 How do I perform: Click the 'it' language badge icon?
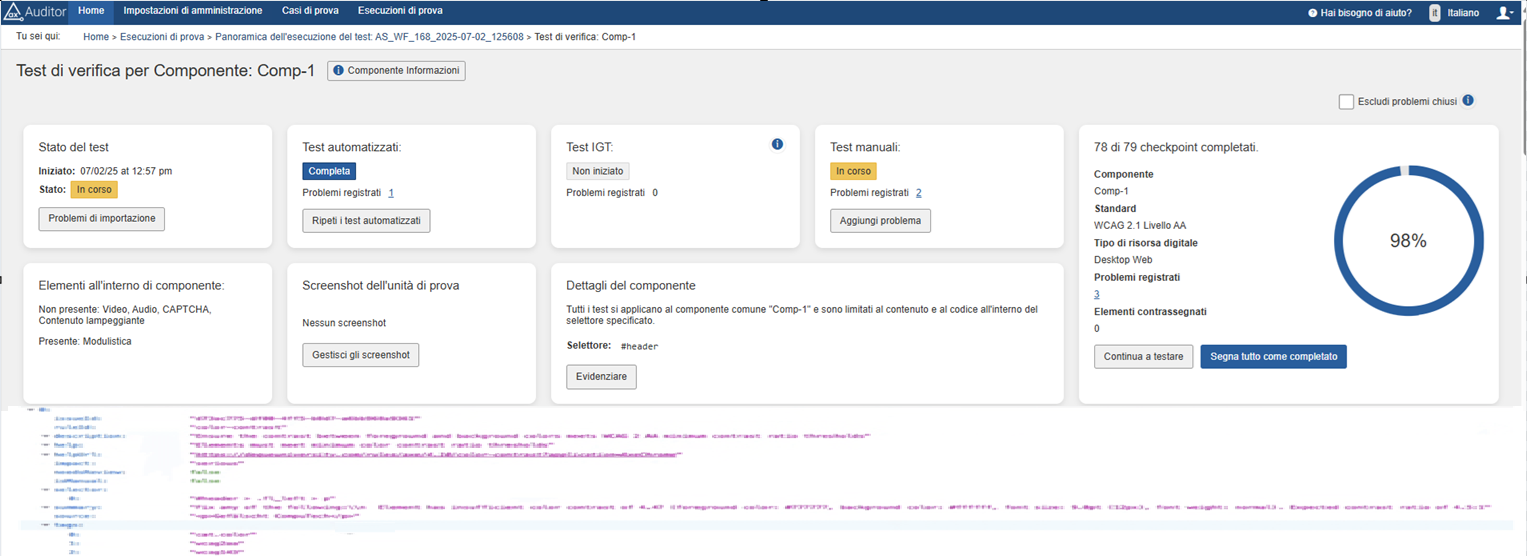[1435, 13]
